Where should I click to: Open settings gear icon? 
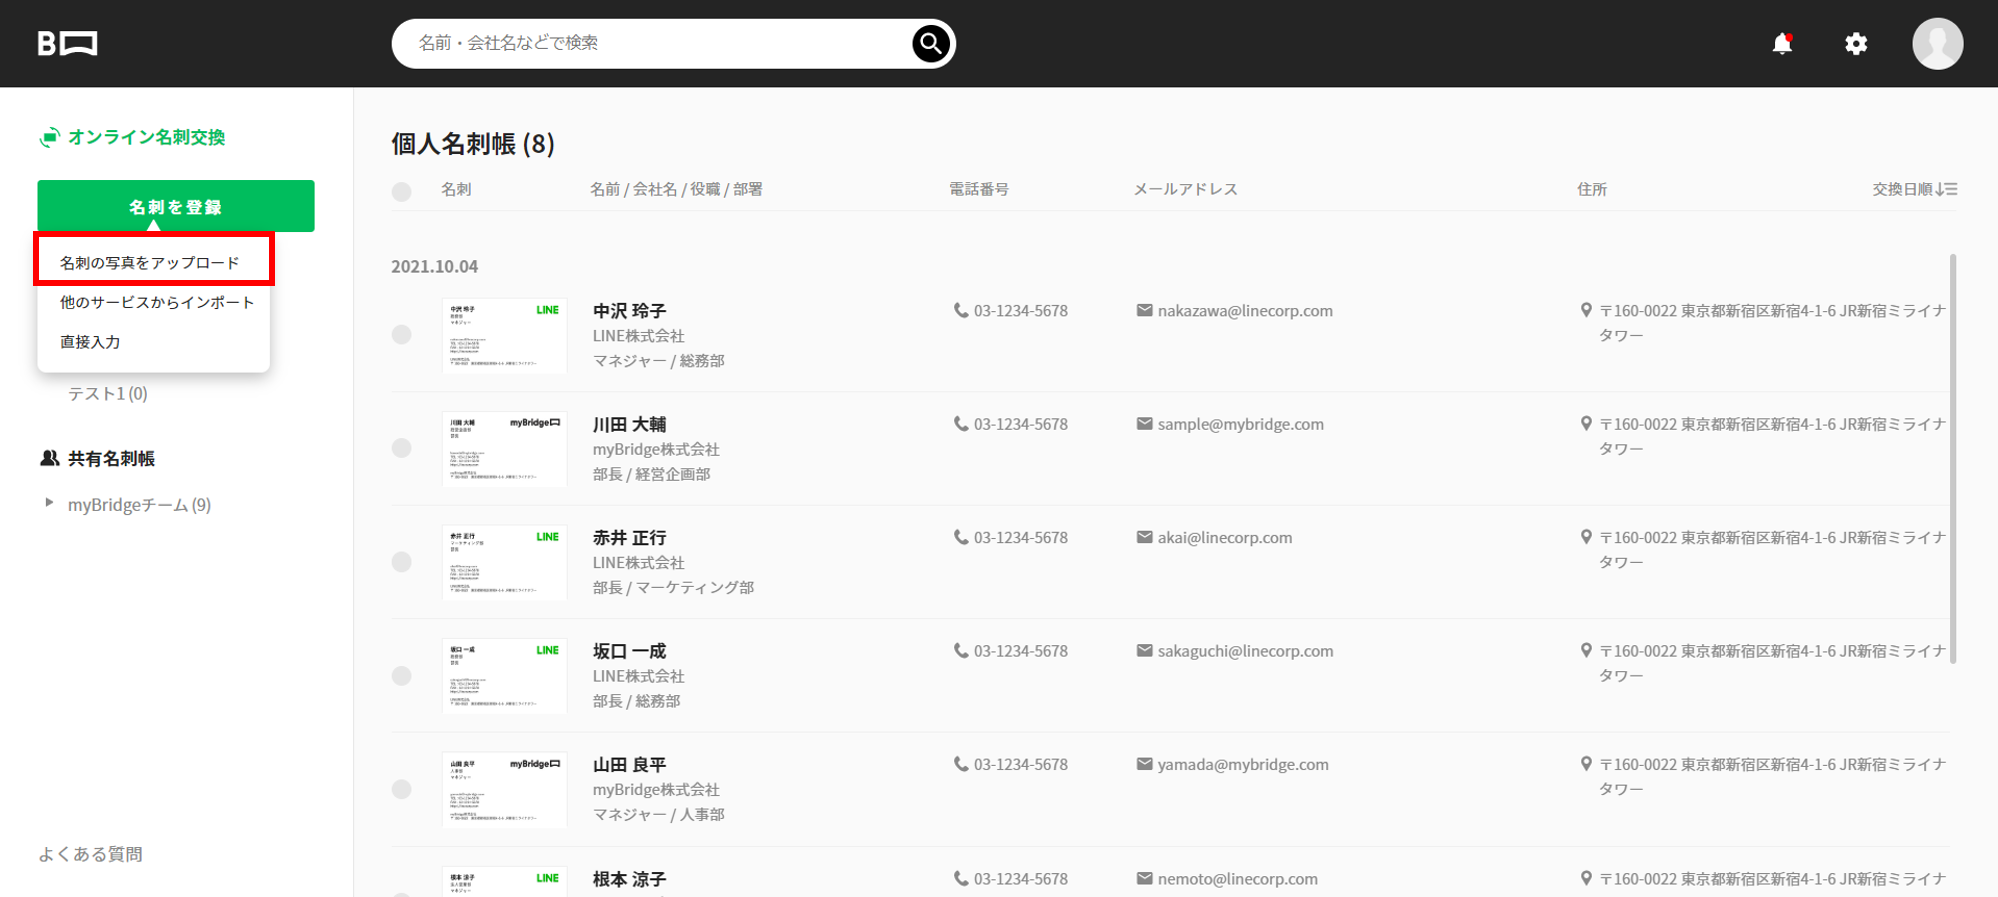[1856, 44]
